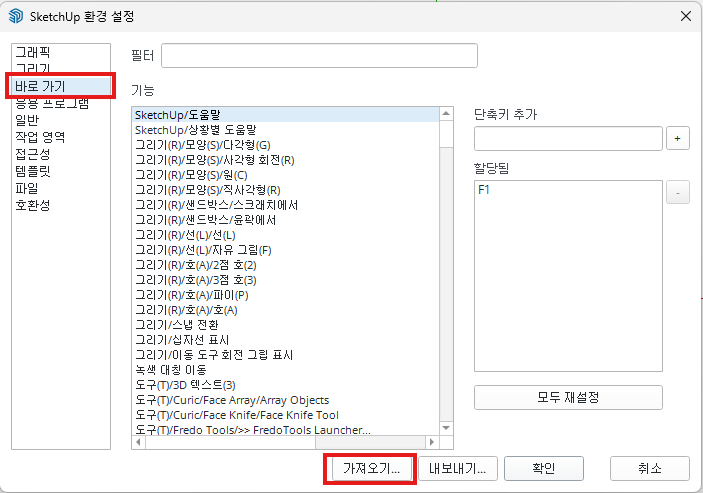Select 그리기(R)/선(L)/자유 그림(F) entry
703x493 pixels.
286,250
